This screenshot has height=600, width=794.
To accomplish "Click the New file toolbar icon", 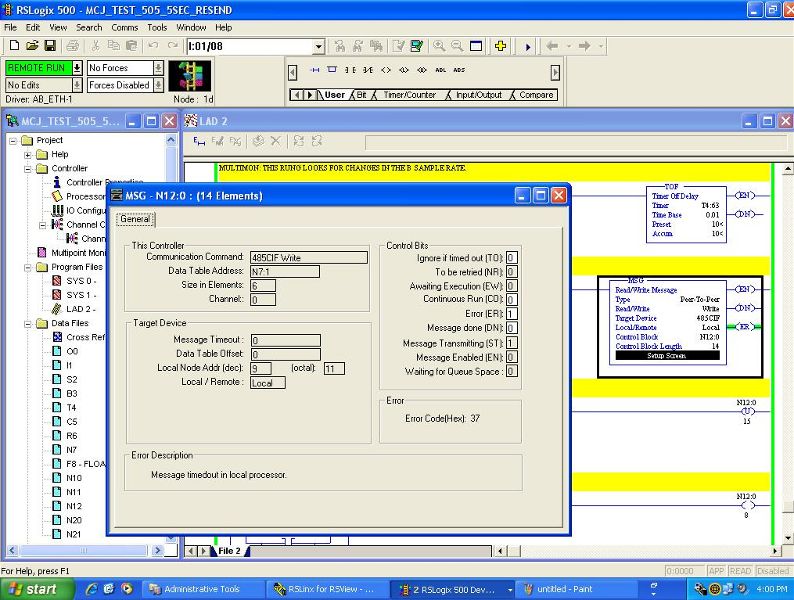I will click(14, 46).
